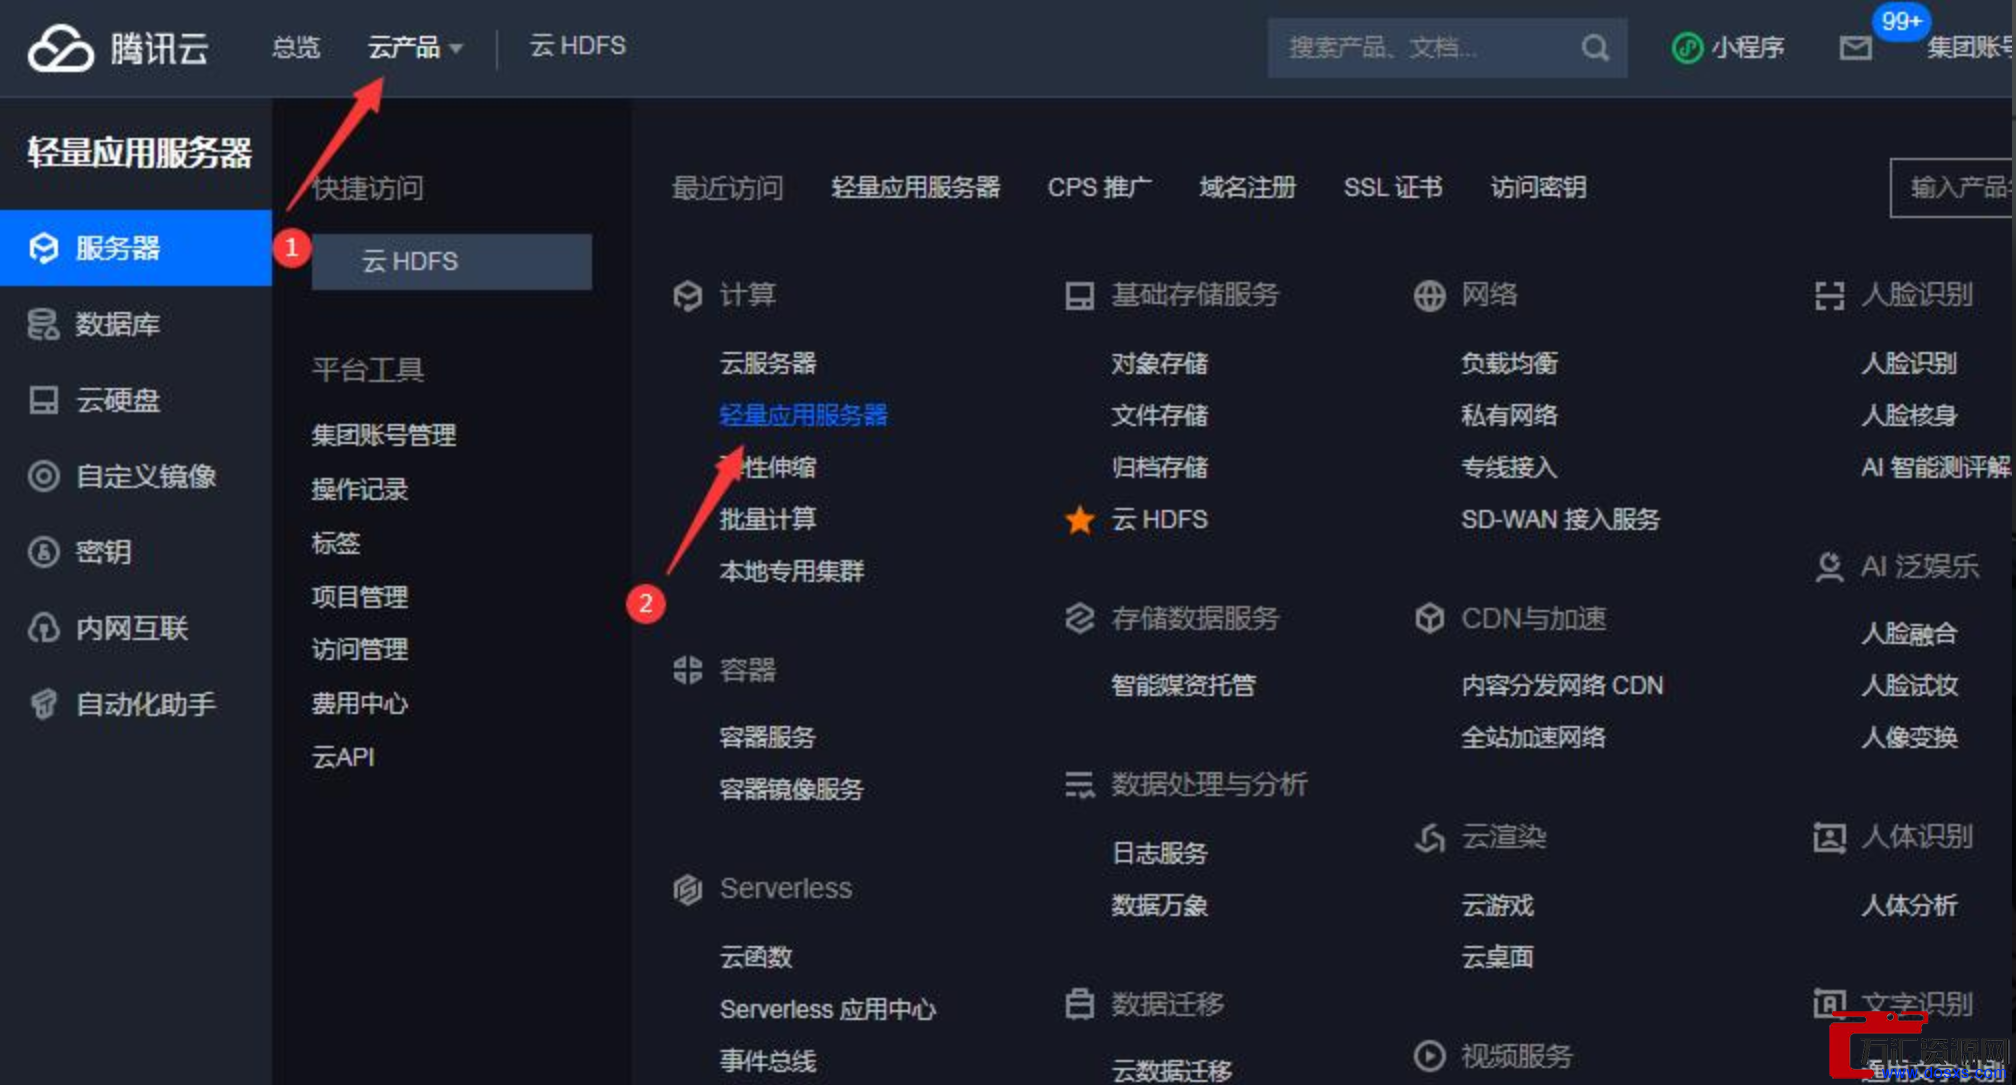Toggle the star next to 云 HDFS
Image resolution: width=2016 pixels, height=1085 pixels.
[x=1079, y=520]
